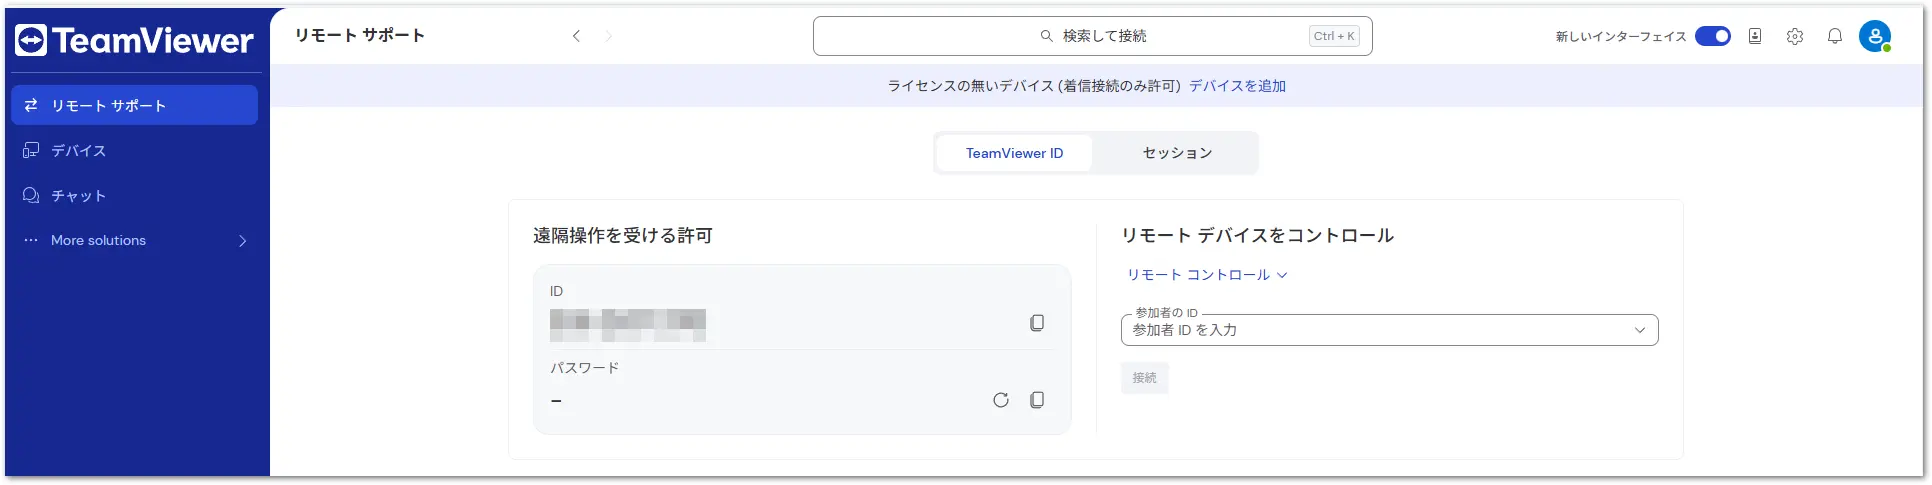Open リモート サポート in sidebar
The height and width of the screenshot is (485, 1932).
tap(134, 105)
